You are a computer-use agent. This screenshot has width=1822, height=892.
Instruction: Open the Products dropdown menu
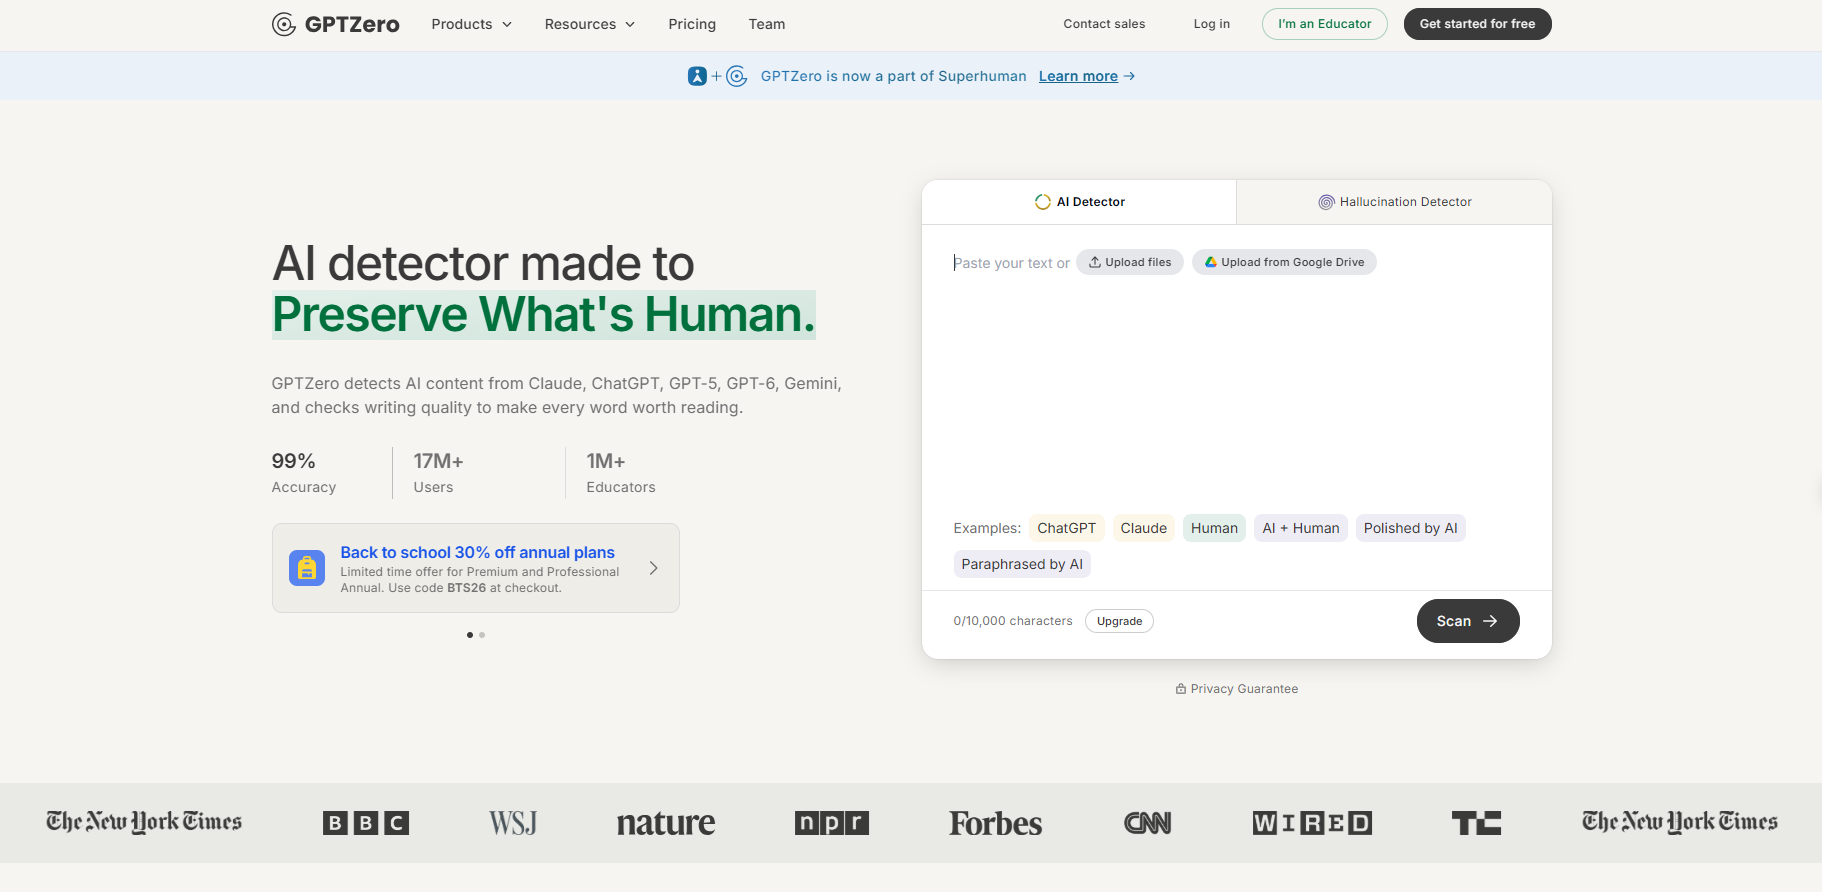click(471, 24)
